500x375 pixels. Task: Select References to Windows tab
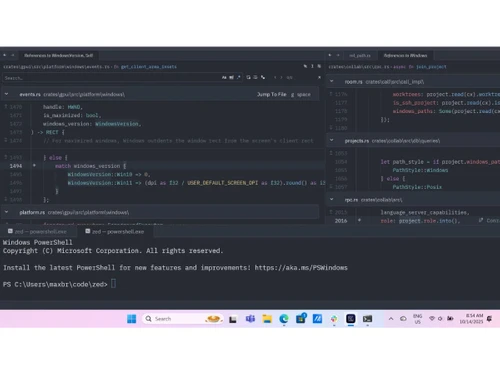tap(405, 55)
